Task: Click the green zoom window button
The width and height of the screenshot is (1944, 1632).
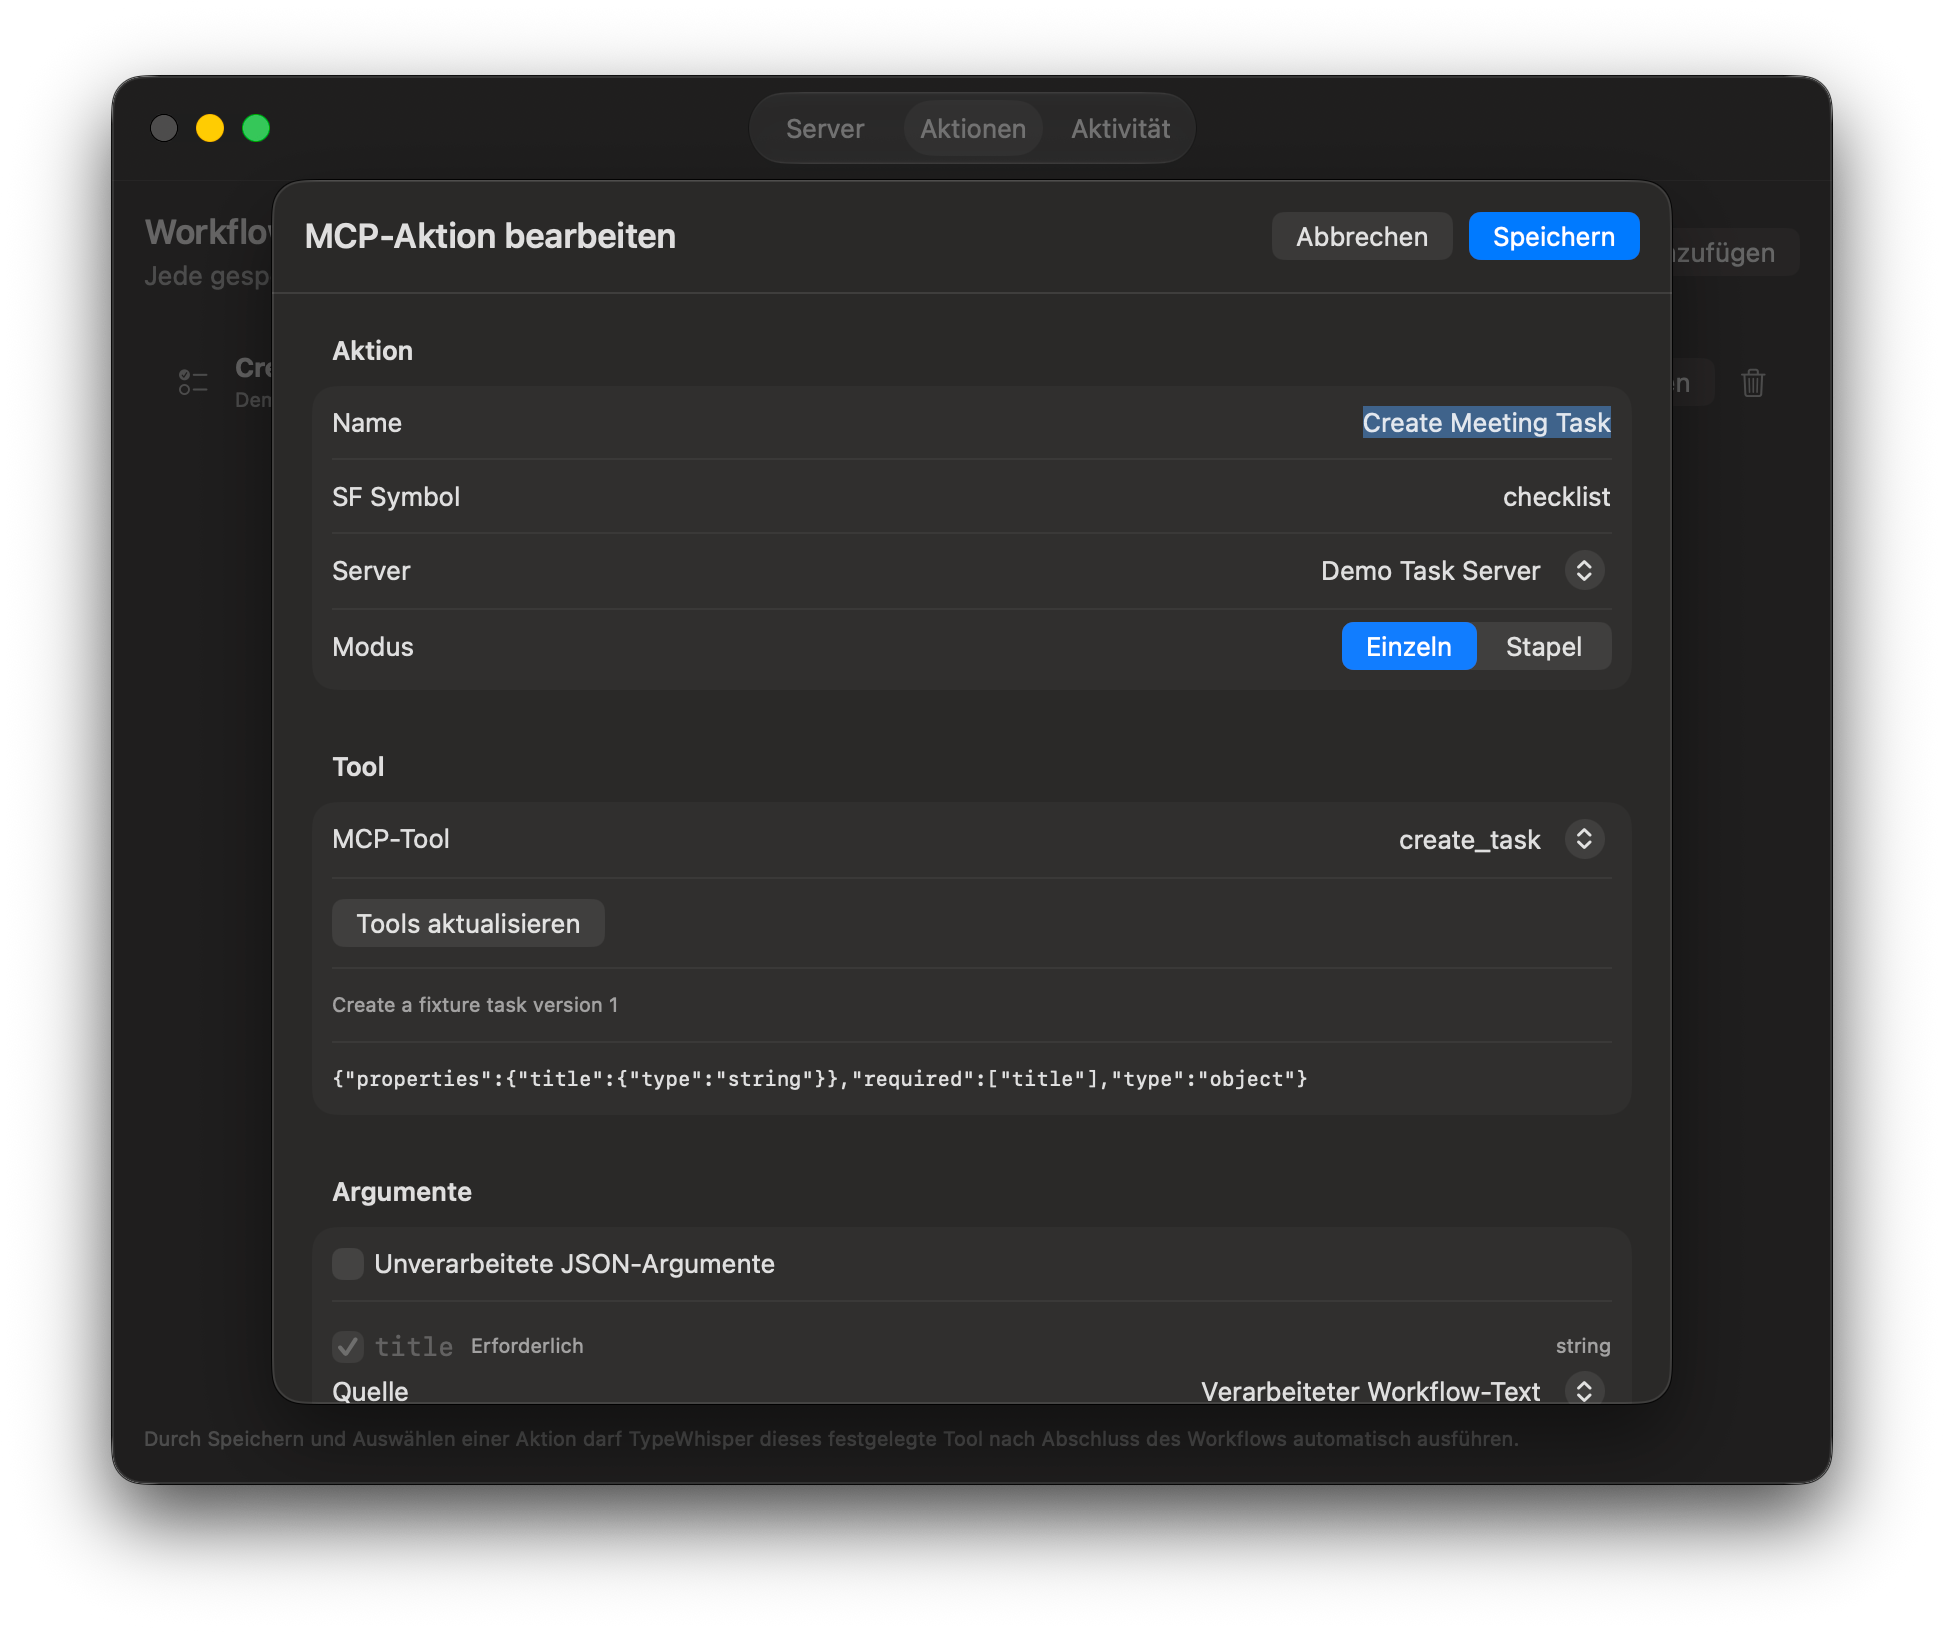Action: 256,128
